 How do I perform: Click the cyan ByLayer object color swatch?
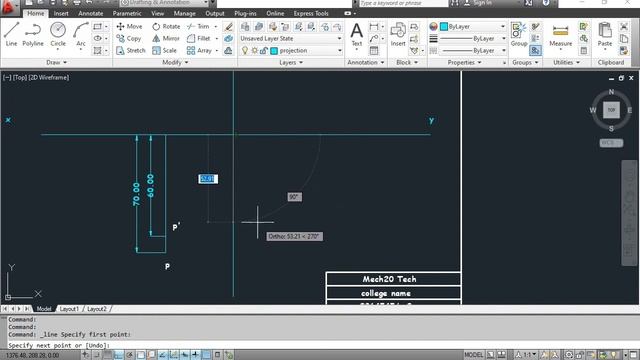pos(444,27)
